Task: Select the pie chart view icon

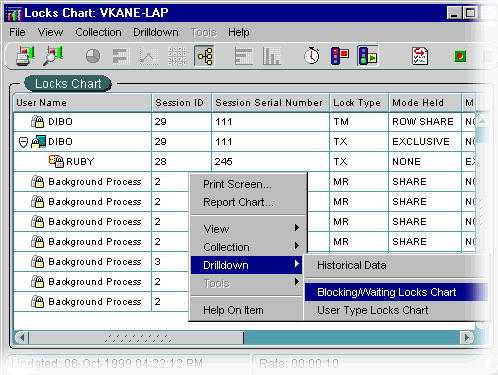Action: [x=93, y=56]
